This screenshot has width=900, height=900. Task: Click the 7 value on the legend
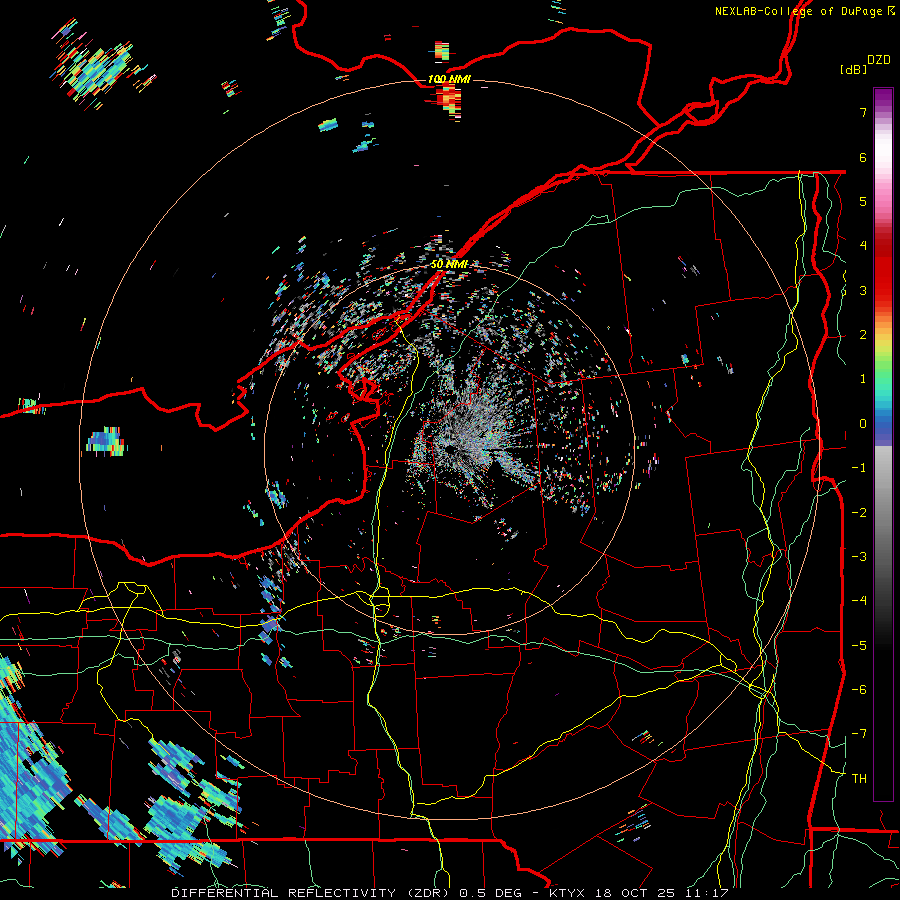tap(863, 112)
